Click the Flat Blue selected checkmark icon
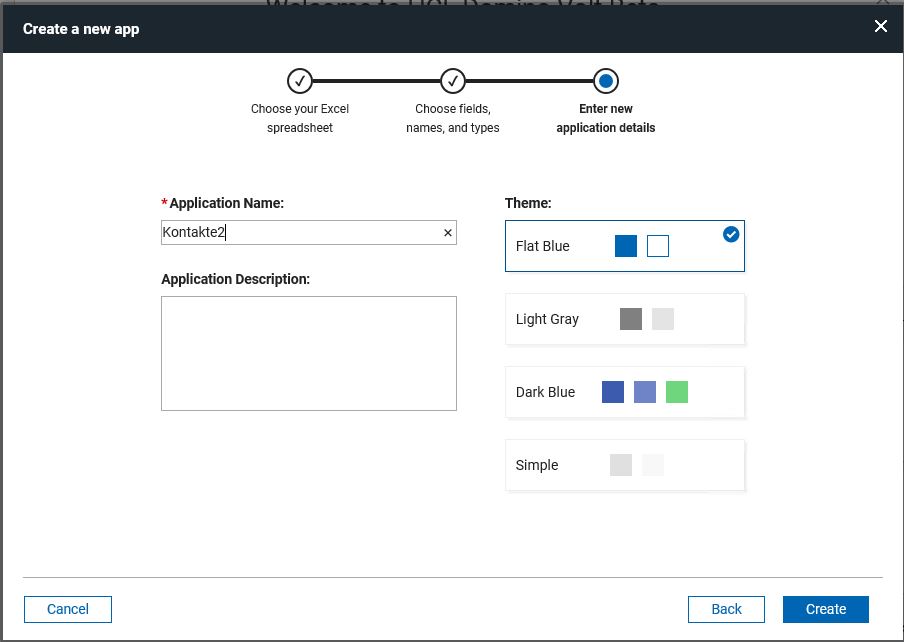The width and height of the screenshot is (904, 642). pyautogui.click(x=730, y=234)
